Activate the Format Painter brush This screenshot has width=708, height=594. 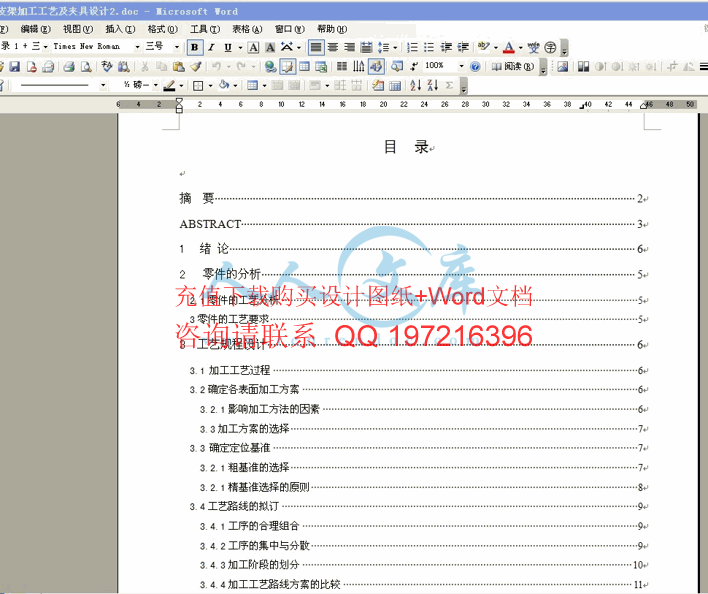point(196,67)
